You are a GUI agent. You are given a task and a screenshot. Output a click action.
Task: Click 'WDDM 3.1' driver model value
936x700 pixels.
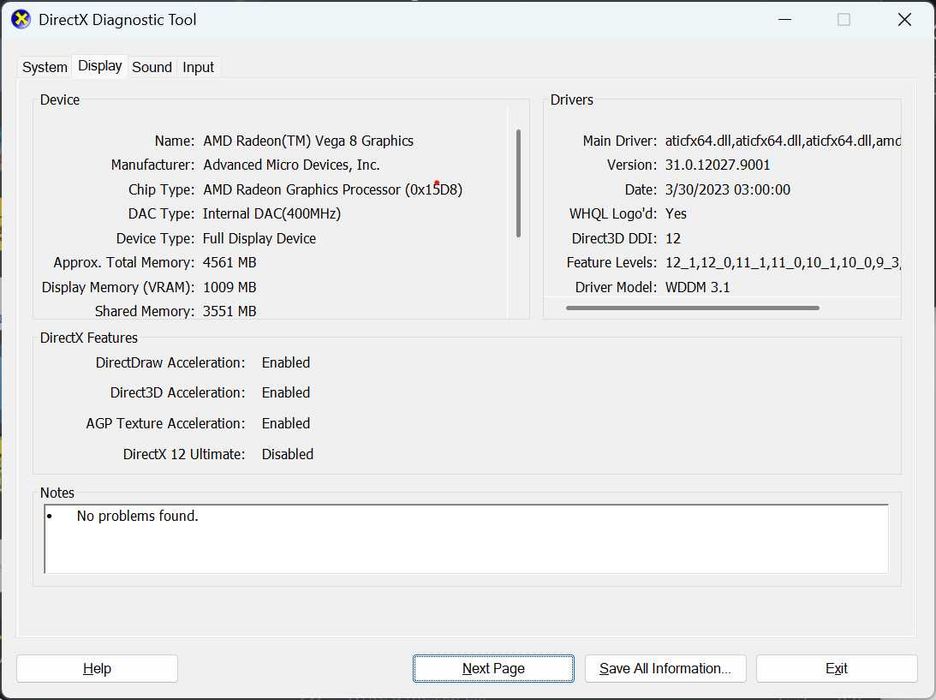pos(697,288)
